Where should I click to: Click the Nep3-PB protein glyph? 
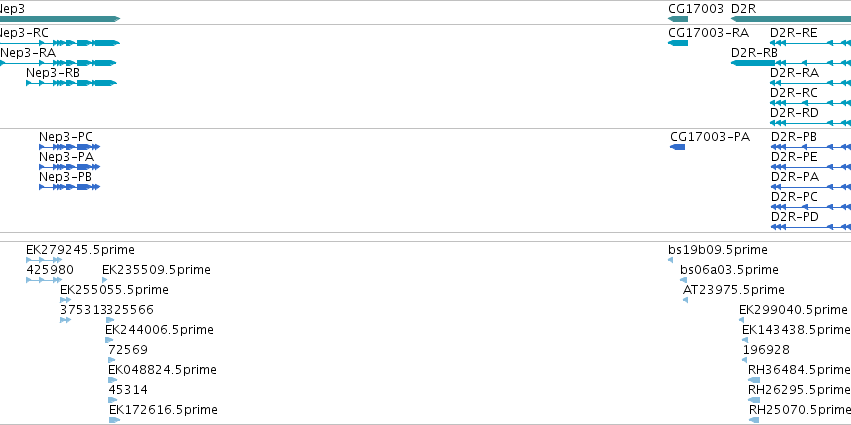[x=69, y=187]
